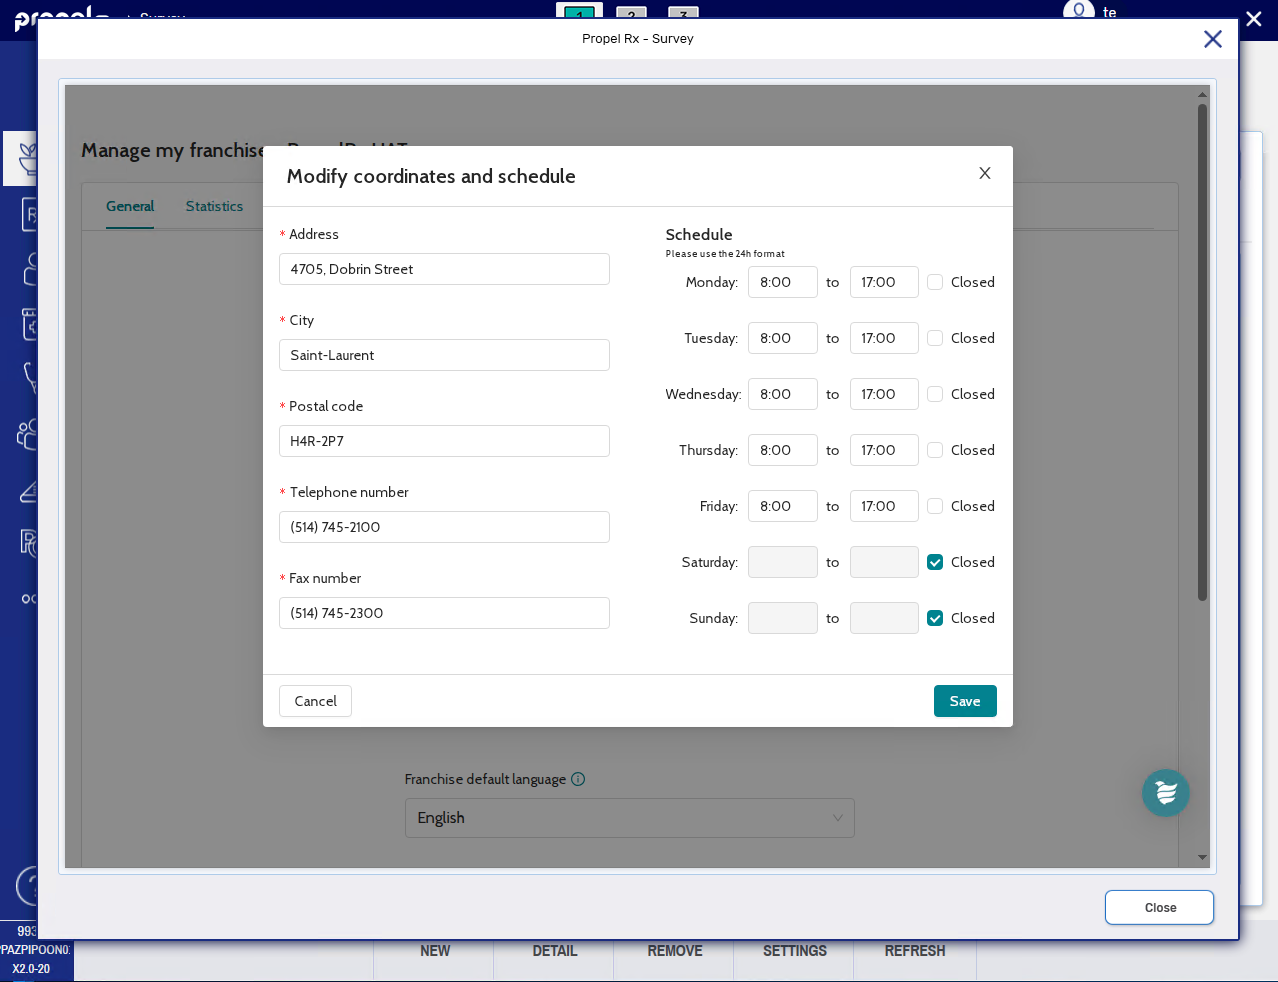
Task: Open the chat assistant floating icon
Action: tap(1165, 793)
